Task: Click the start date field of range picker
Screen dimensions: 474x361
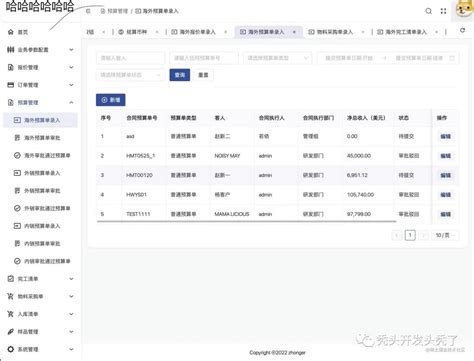Action: click(349, 58)
